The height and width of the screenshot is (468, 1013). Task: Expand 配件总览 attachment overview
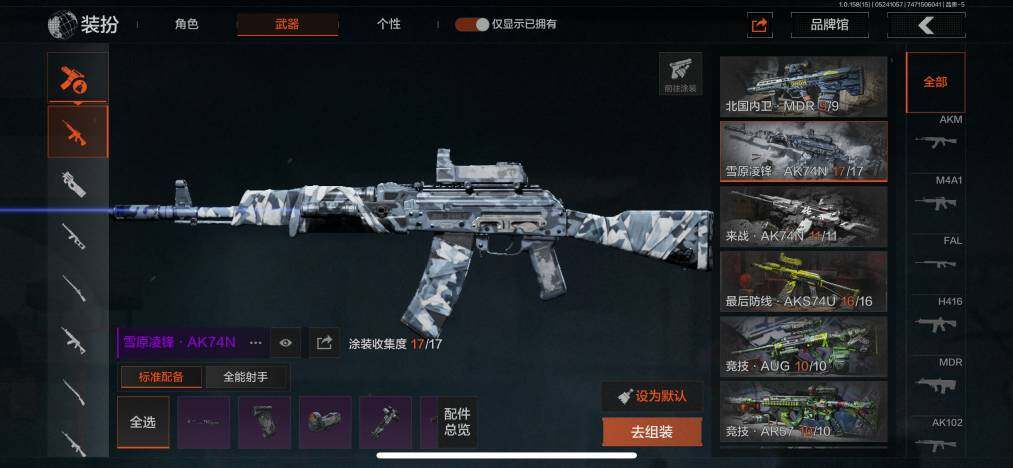[457, 422]
